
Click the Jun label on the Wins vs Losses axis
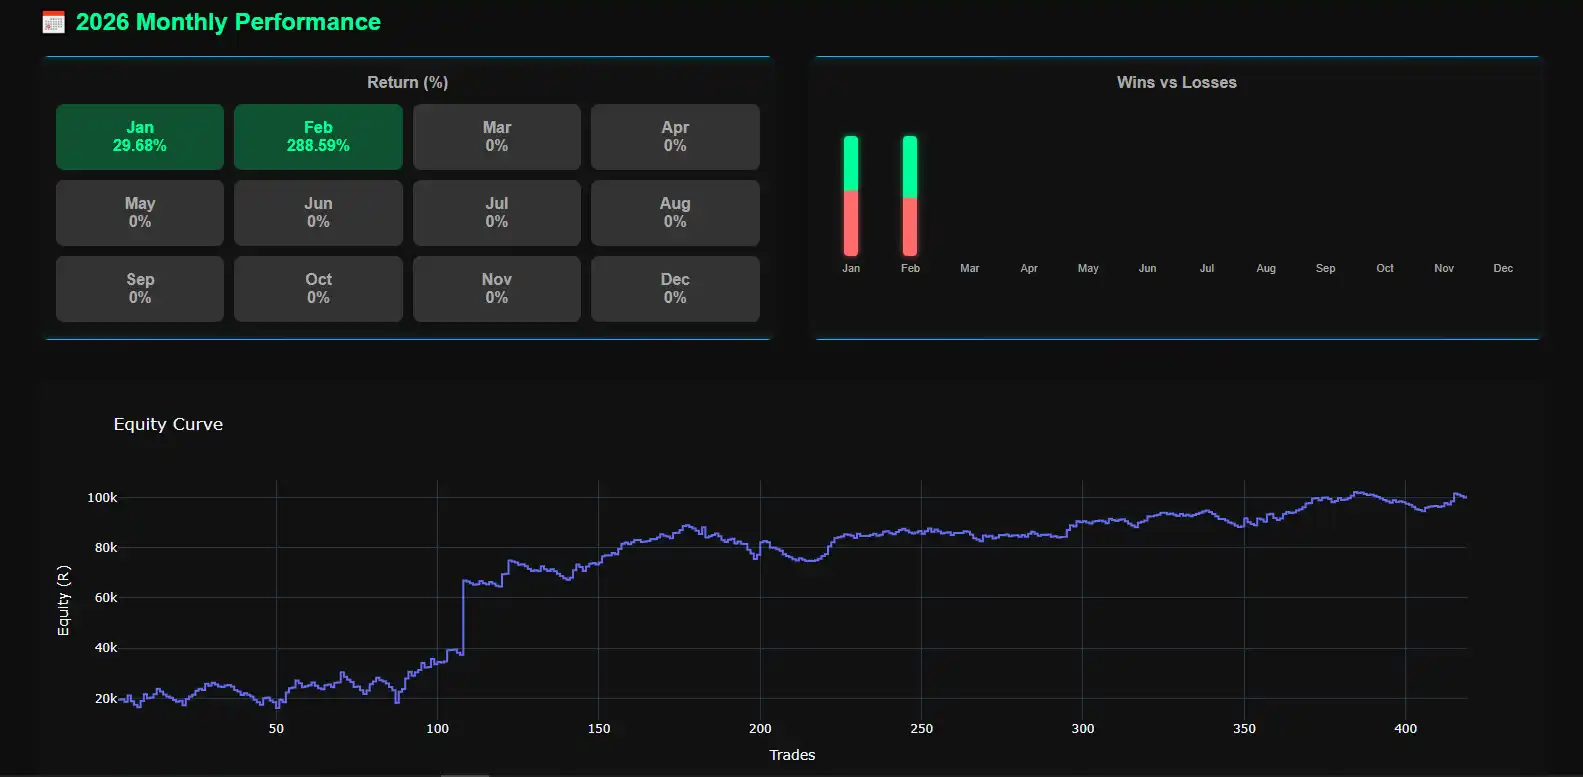(1148, 268)
